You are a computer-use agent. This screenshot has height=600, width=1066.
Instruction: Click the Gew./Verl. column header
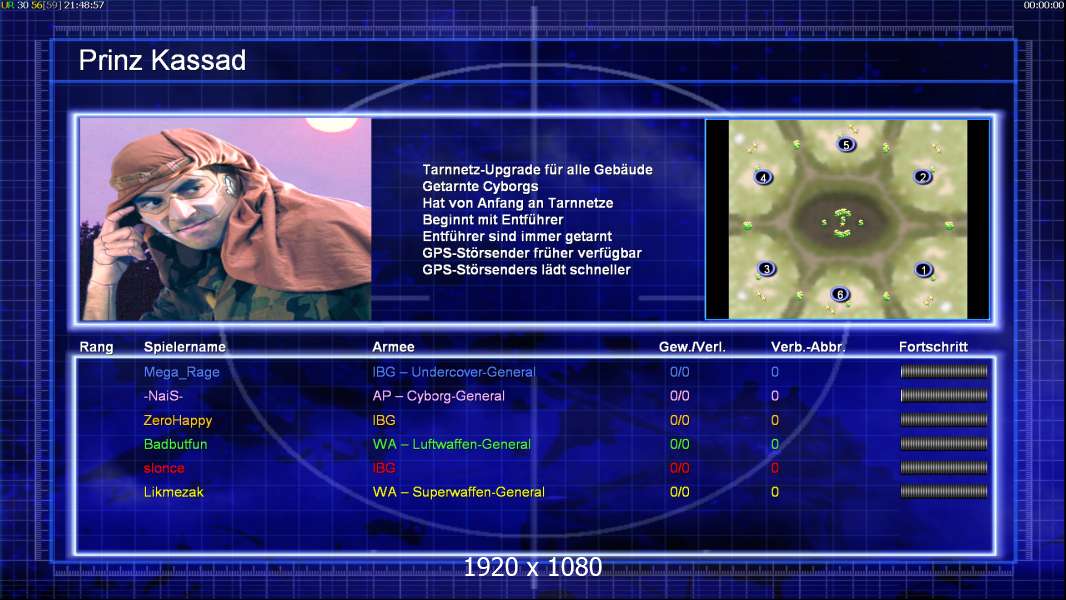point(692,347)
